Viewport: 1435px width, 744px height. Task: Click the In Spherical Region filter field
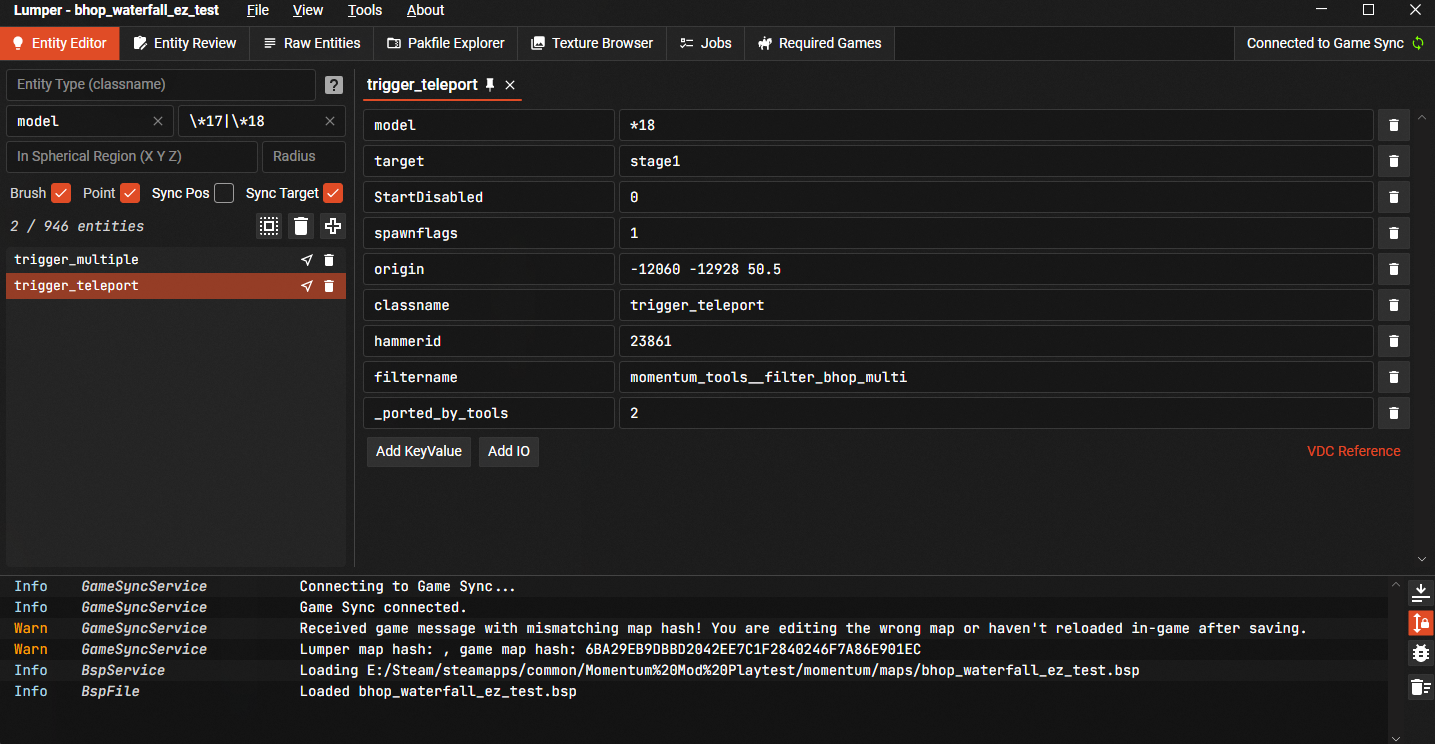pos(132,157)
